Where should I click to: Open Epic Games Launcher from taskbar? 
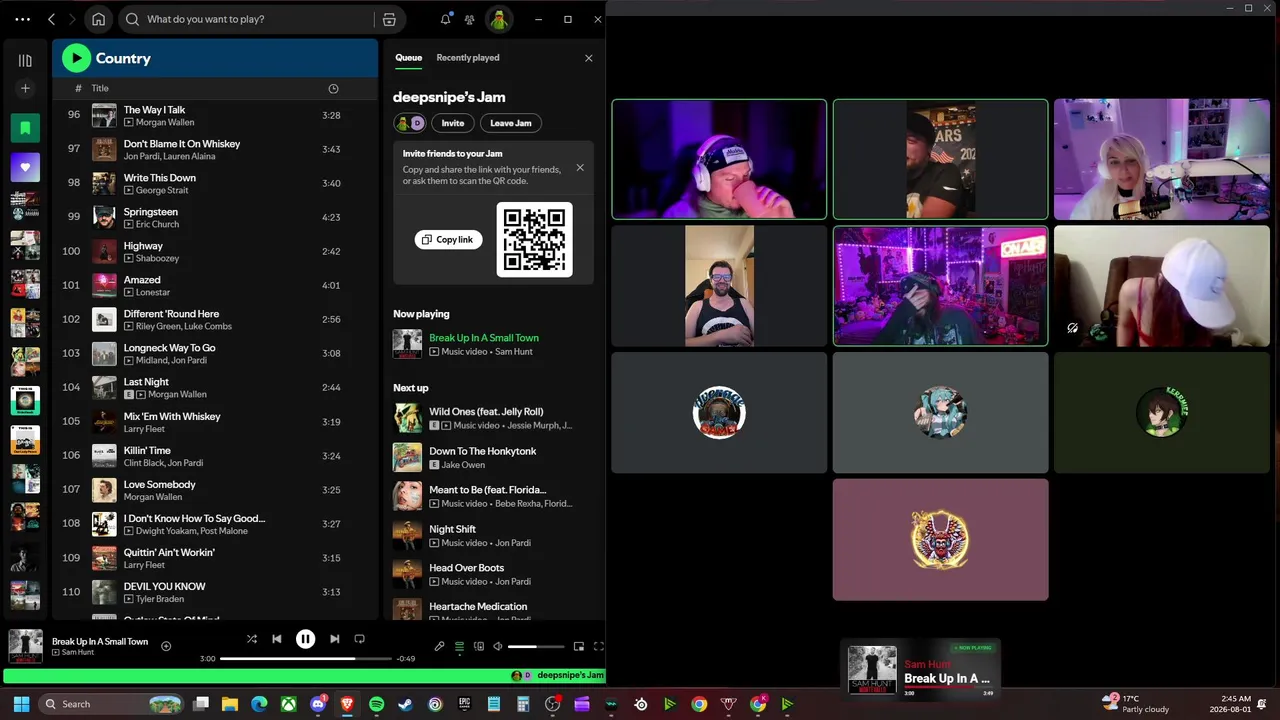(x=464, y=704)
